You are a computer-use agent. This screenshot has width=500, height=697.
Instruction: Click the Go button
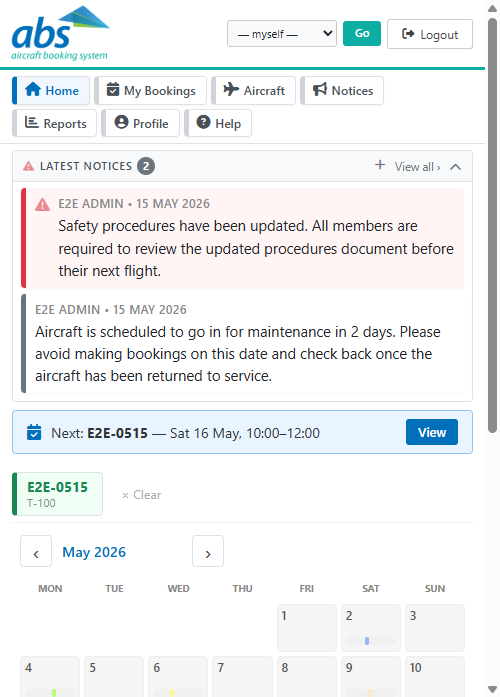click(x=362, y=33)
